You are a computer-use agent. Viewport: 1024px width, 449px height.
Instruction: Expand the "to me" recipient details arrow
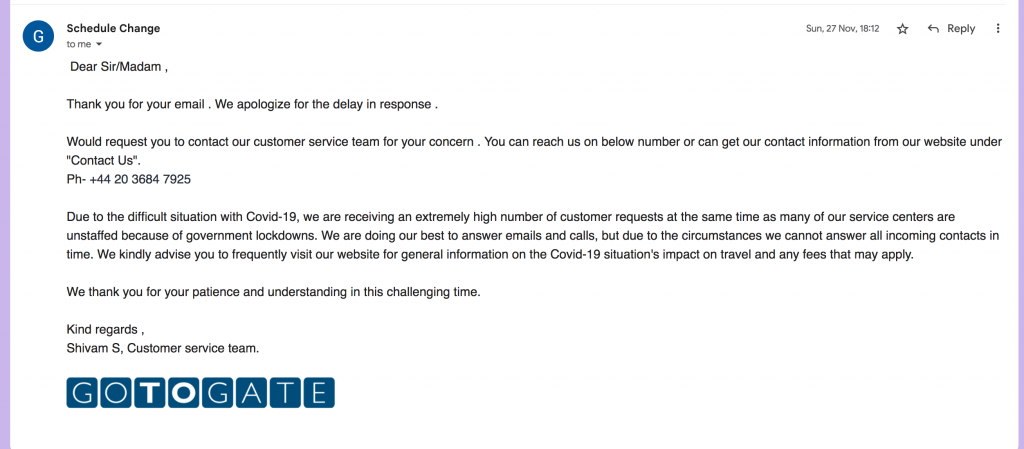[x=97, y=45]
